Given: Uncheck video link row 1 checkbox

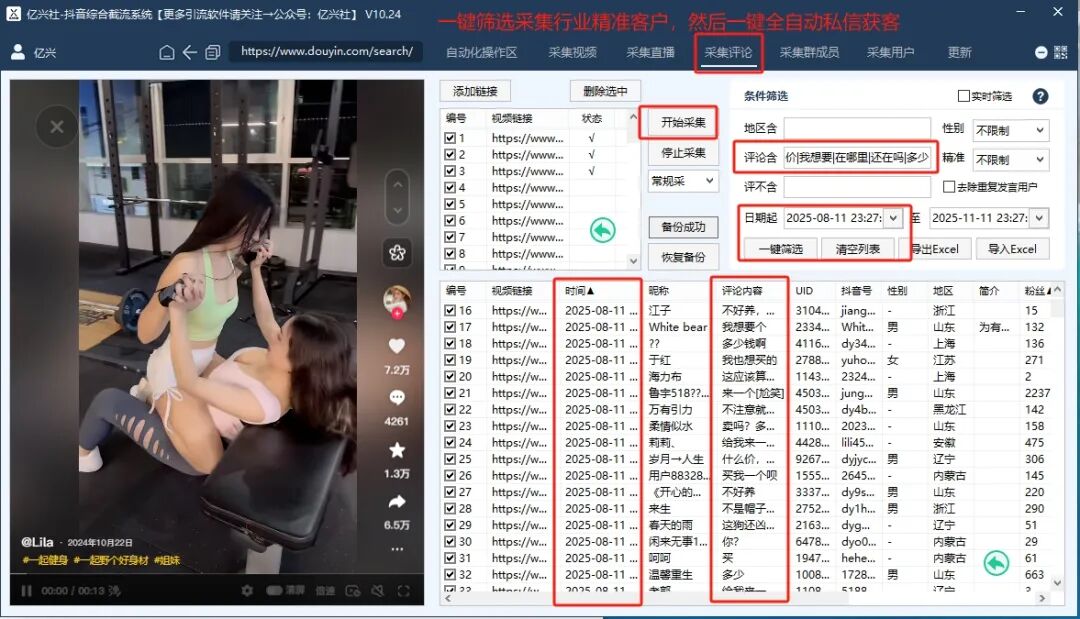Looking at the screenshot, I should point(450,138).
